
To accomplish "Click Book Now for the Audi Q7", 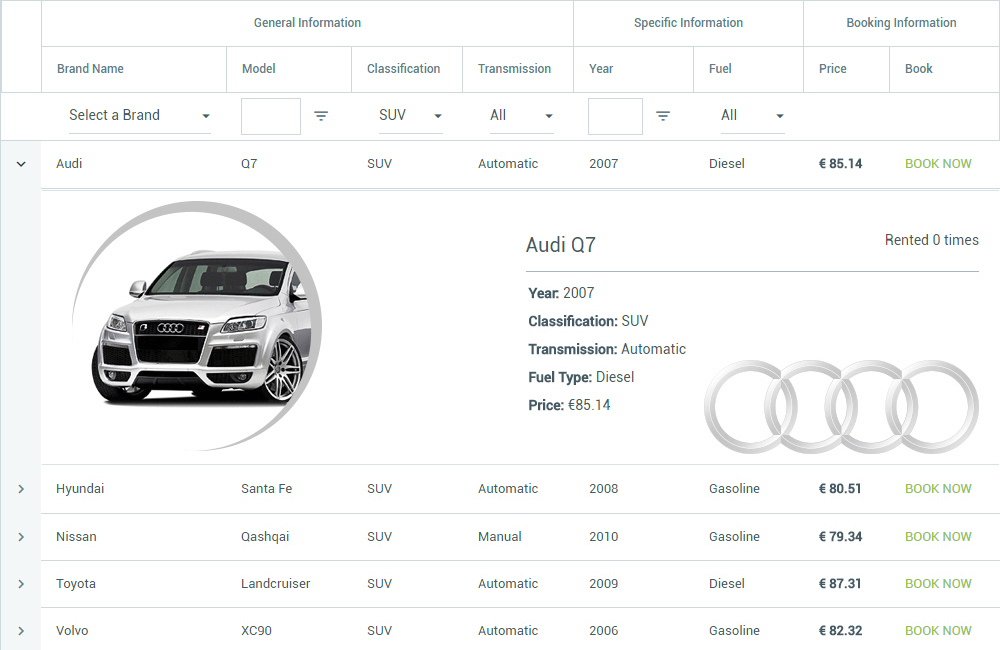I will [x=938, y=164].
